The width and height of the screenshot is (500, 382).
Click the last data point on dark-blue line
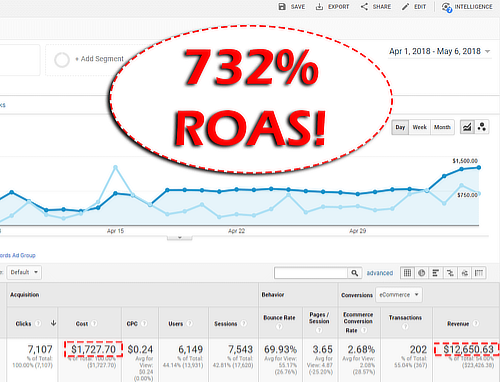[479, 168]
